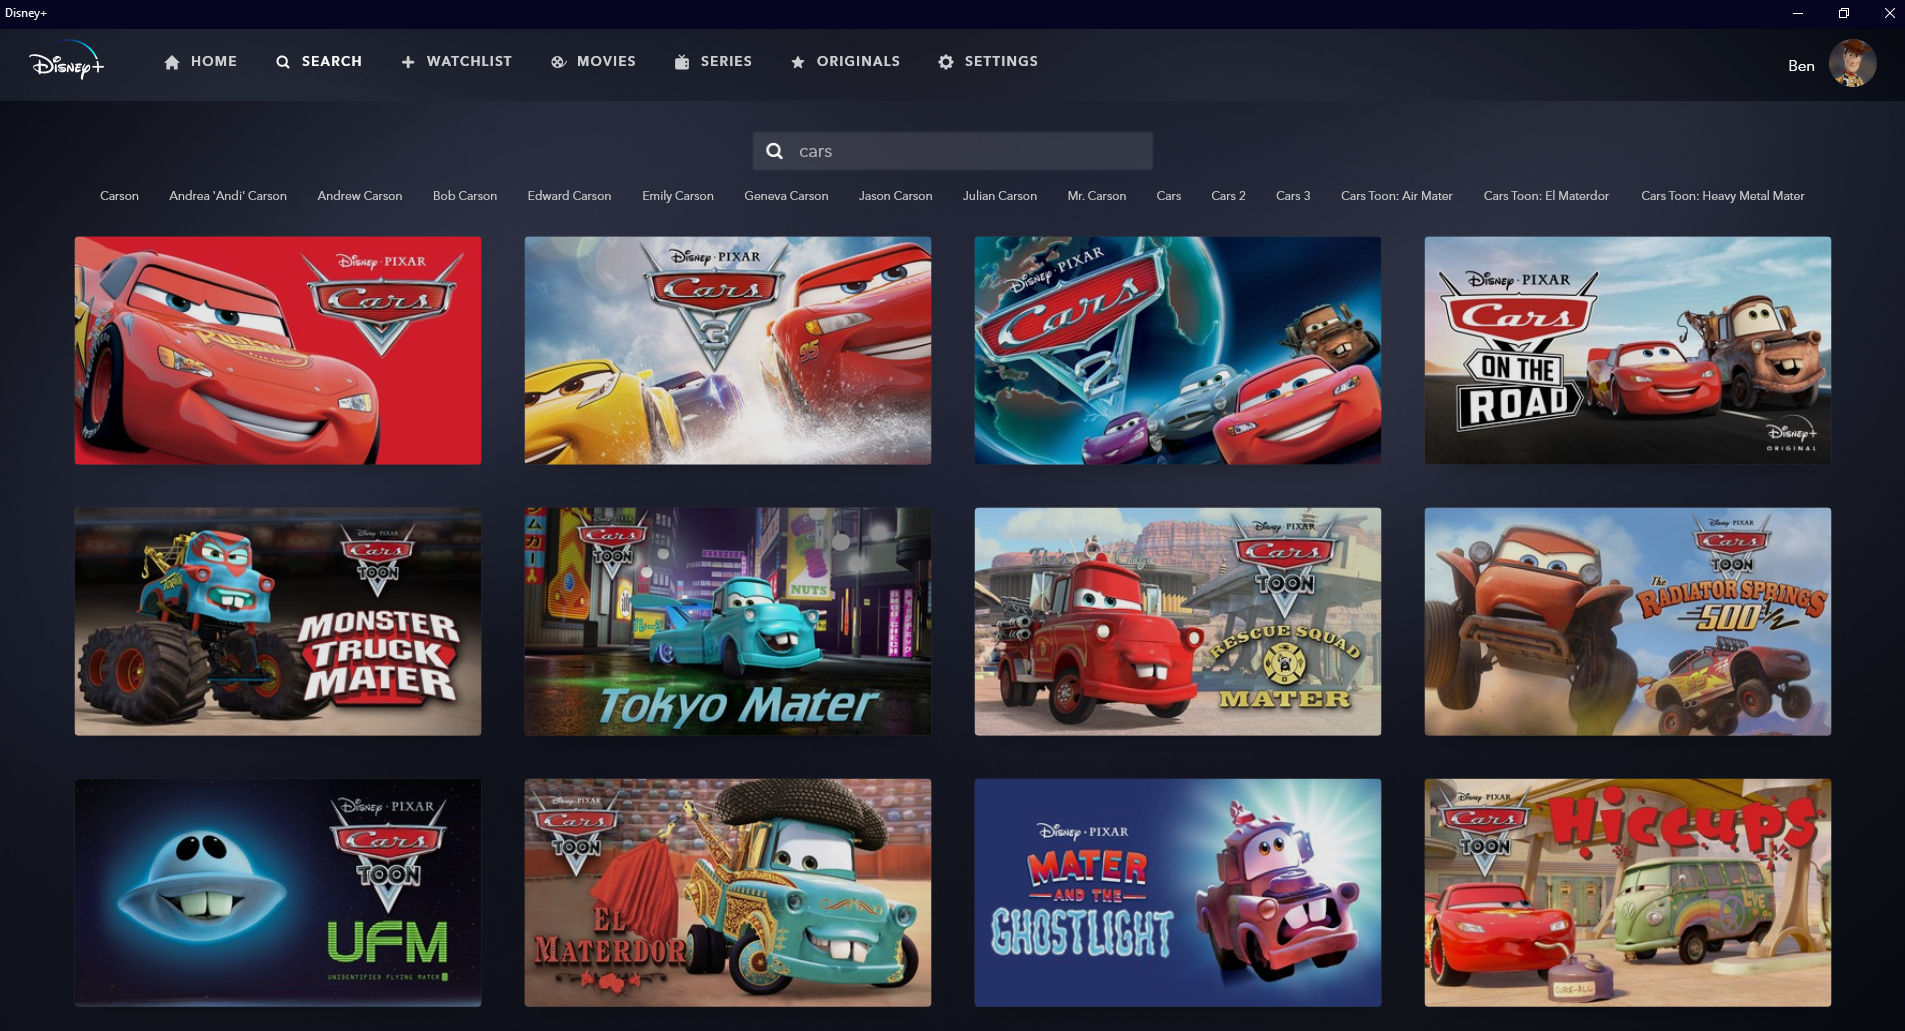Select the 'Julian Carson' suggestion
Viewport: 1905px width, 1031px height.
pyautogui.click(x=1000, y=196)
